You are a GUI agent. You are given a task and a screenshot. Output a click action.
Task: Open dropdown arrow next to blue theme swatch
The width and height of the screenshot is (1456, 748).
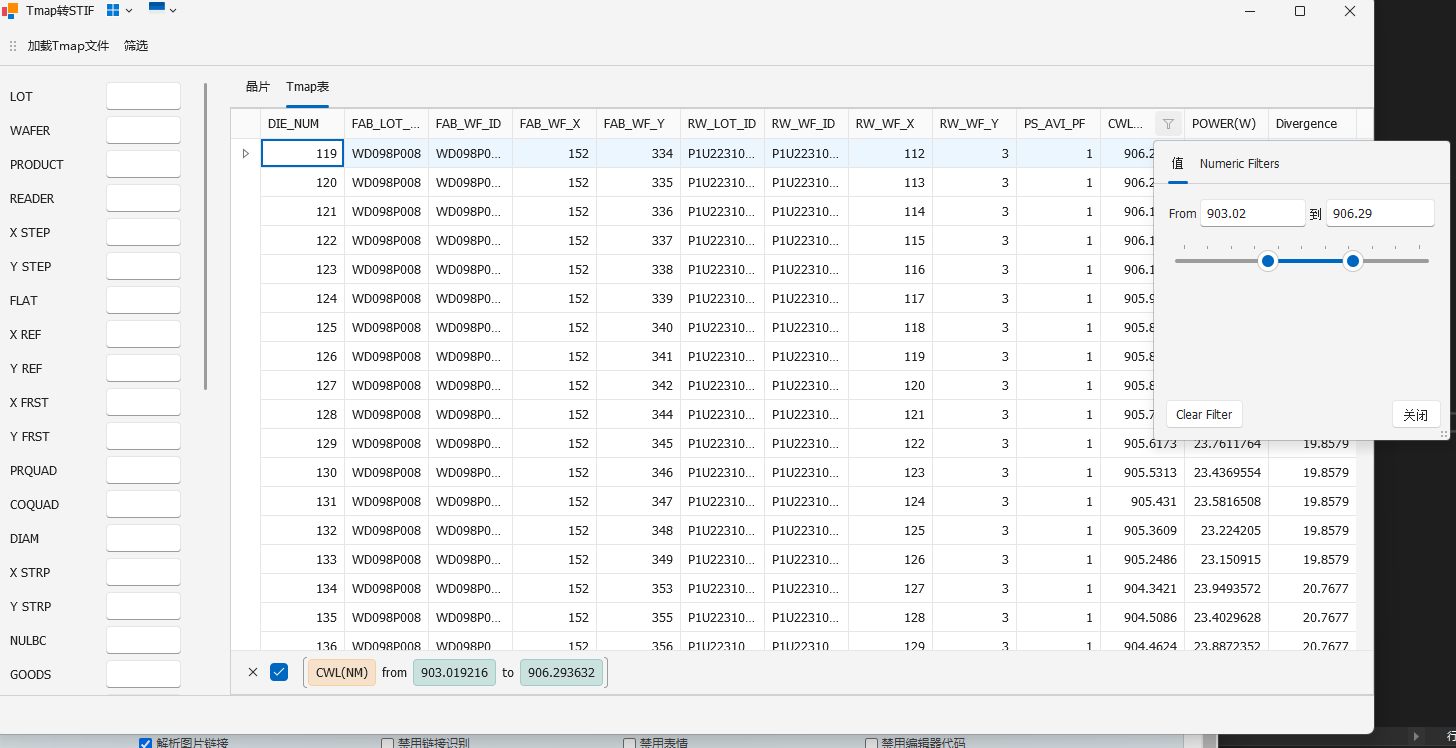[173, 11]
